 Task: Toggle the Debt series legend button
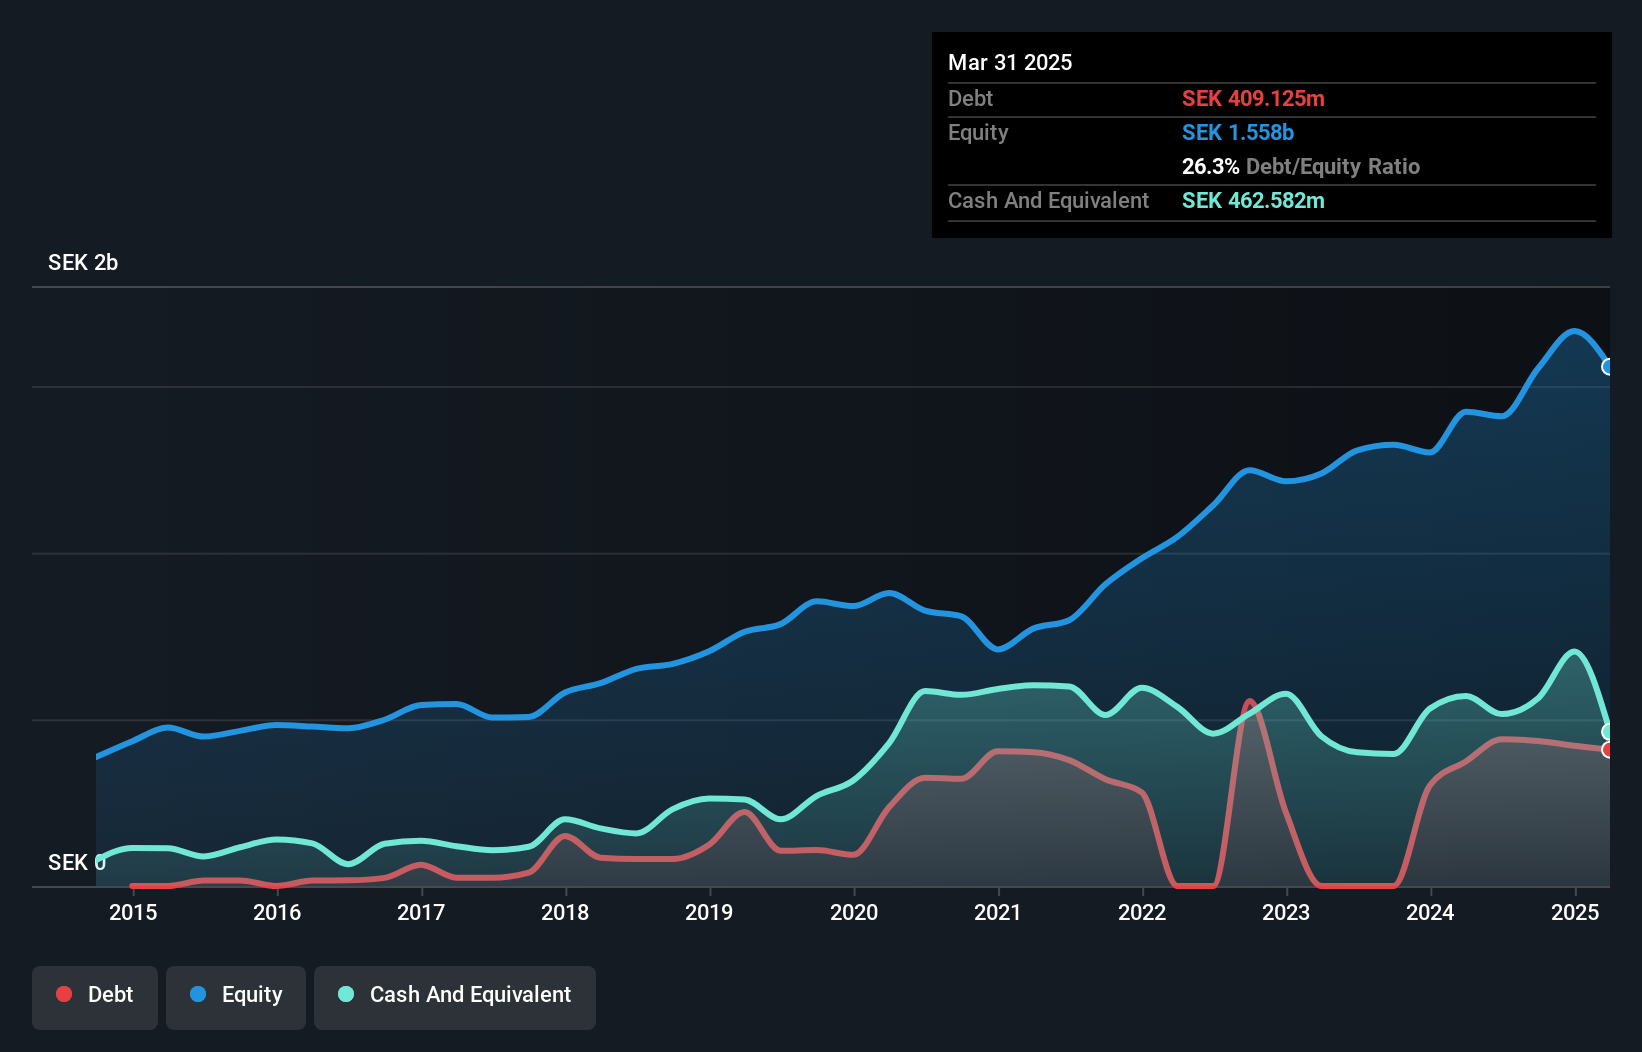coord(94,996)
